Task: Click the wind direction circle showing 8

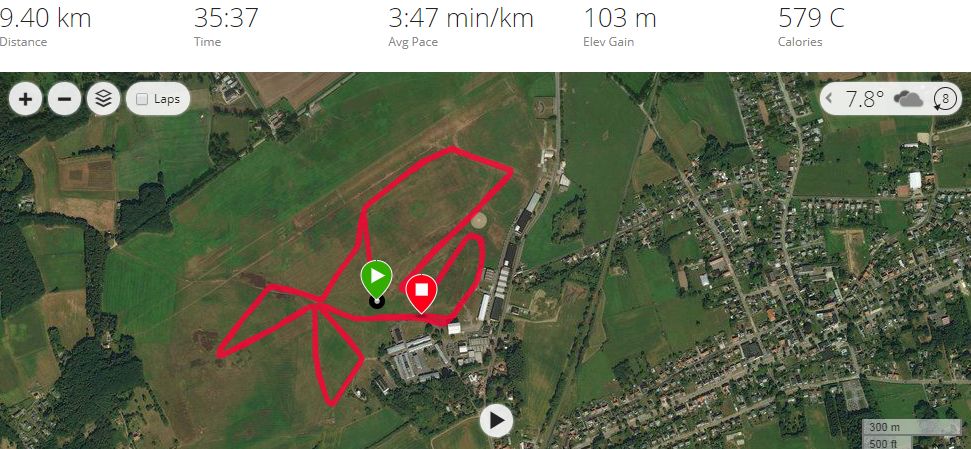Action: pyautogui.click(x=945, y=99)
